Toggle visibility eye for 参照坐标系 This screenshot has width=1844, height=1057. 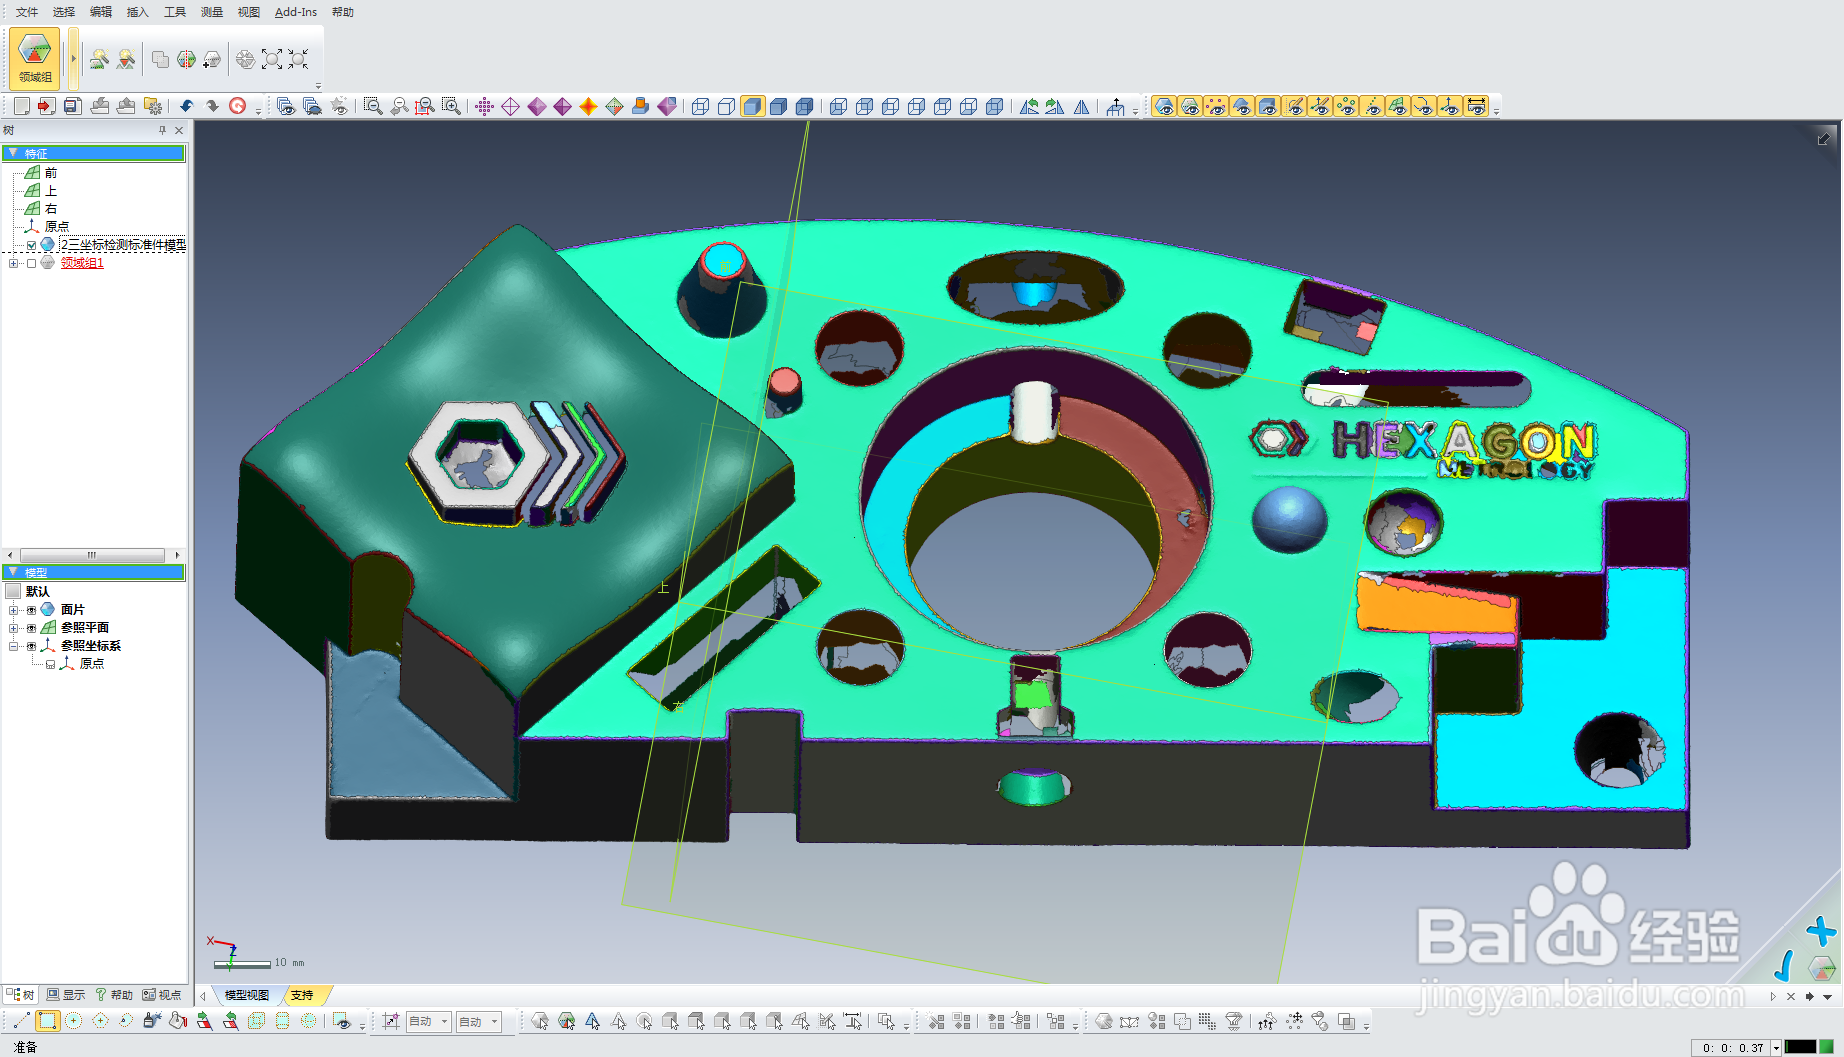click(31, 646)
